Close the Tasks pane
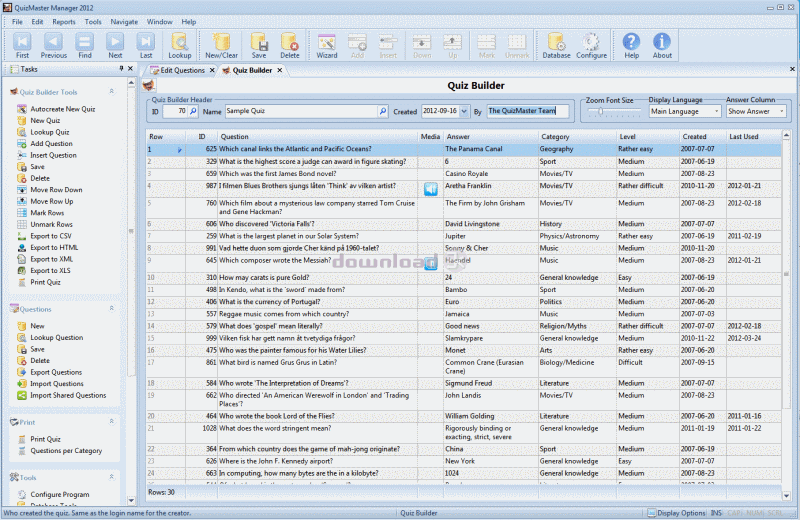Image resolution: width=800 pixels, height=520 pixels. pyautogui.click(x=131, y=68)
